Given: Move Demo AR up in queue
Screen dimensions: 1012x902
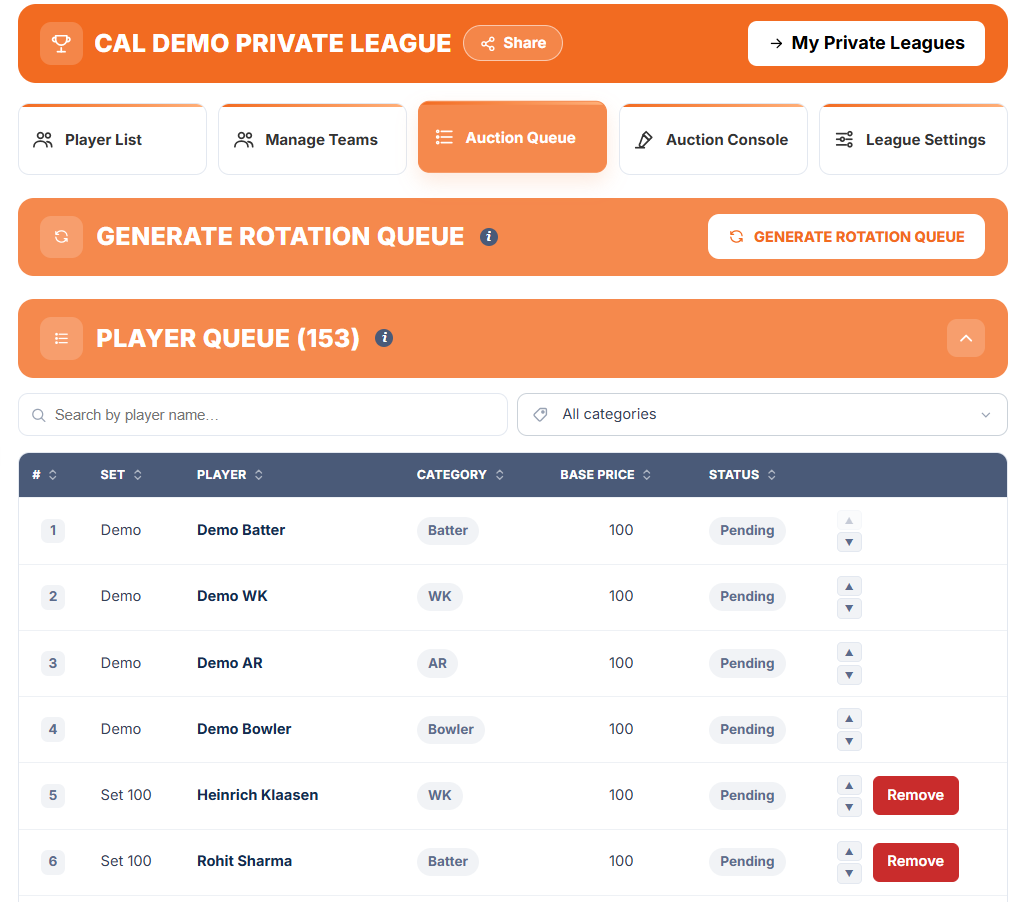Looking at the screenshot, I should [849, 653].
